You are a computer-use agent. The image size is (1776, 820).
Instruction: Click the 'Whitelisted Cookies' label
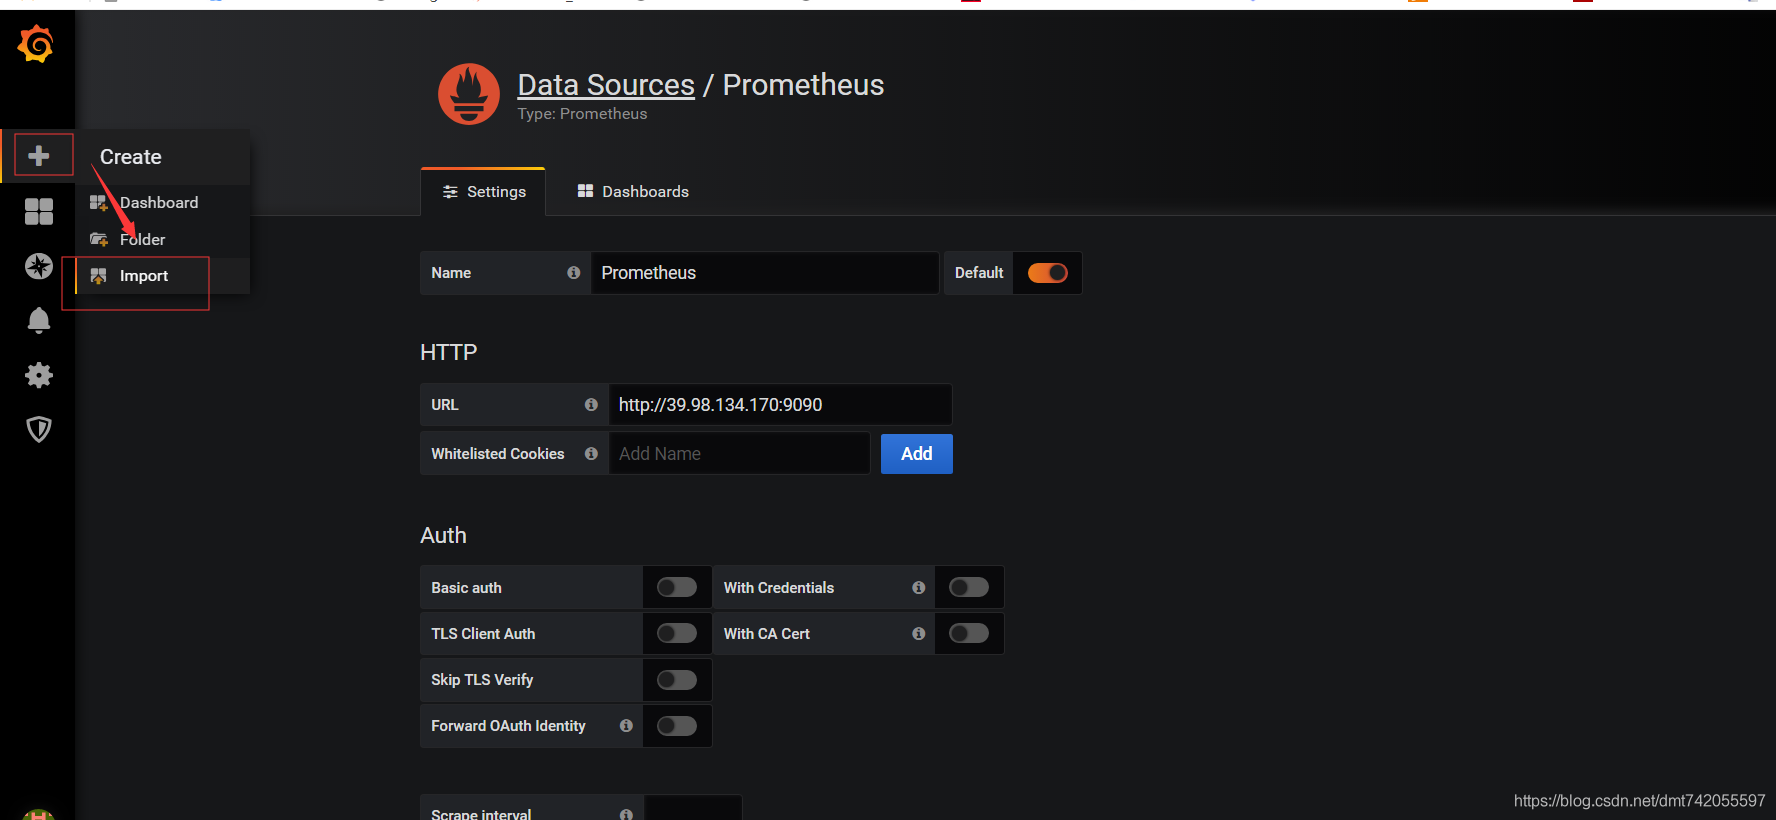498,454
